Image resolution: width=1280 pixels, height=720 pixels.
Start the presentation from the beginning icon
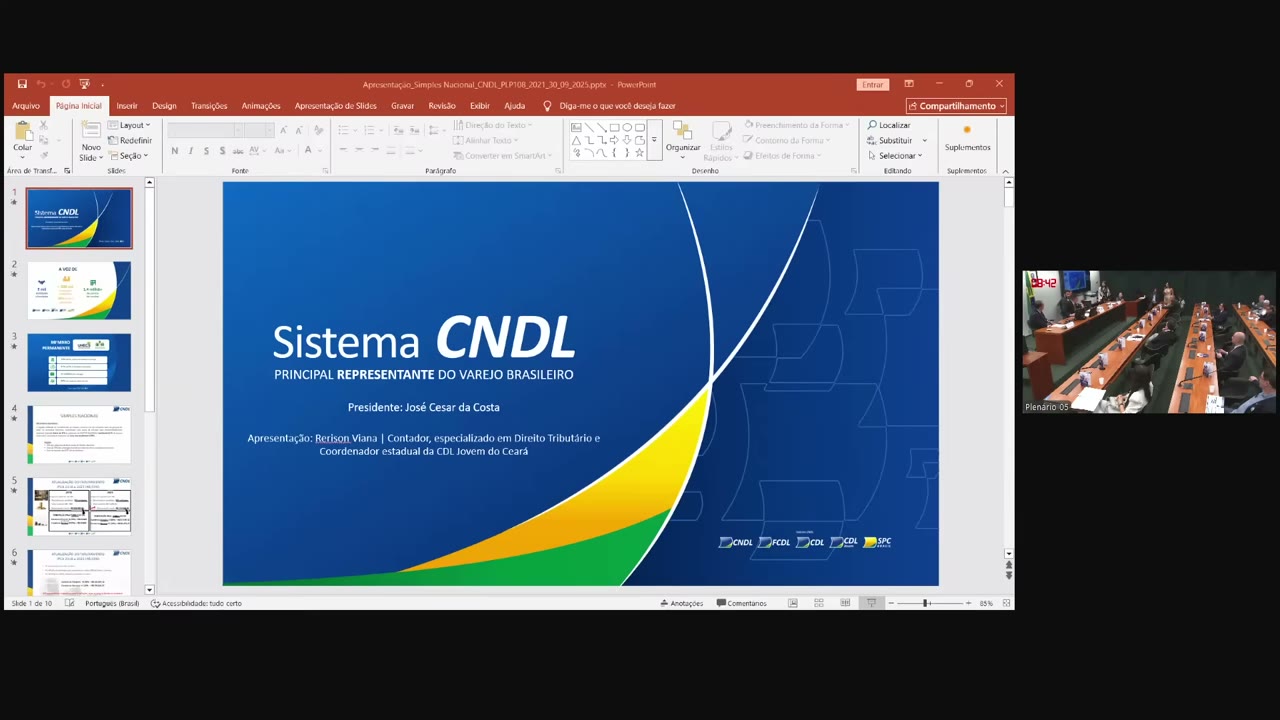(85, 84)
